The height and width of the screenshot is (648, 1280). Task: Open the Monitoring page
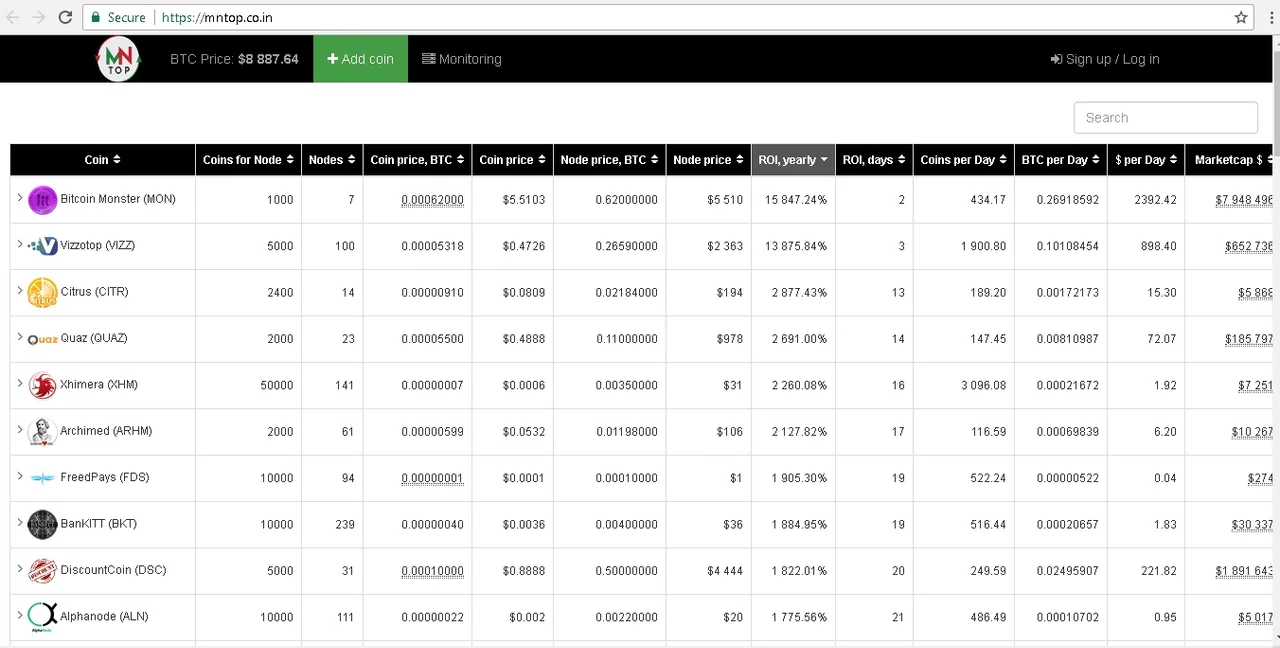pyautogui.click(x=462, y=59)
